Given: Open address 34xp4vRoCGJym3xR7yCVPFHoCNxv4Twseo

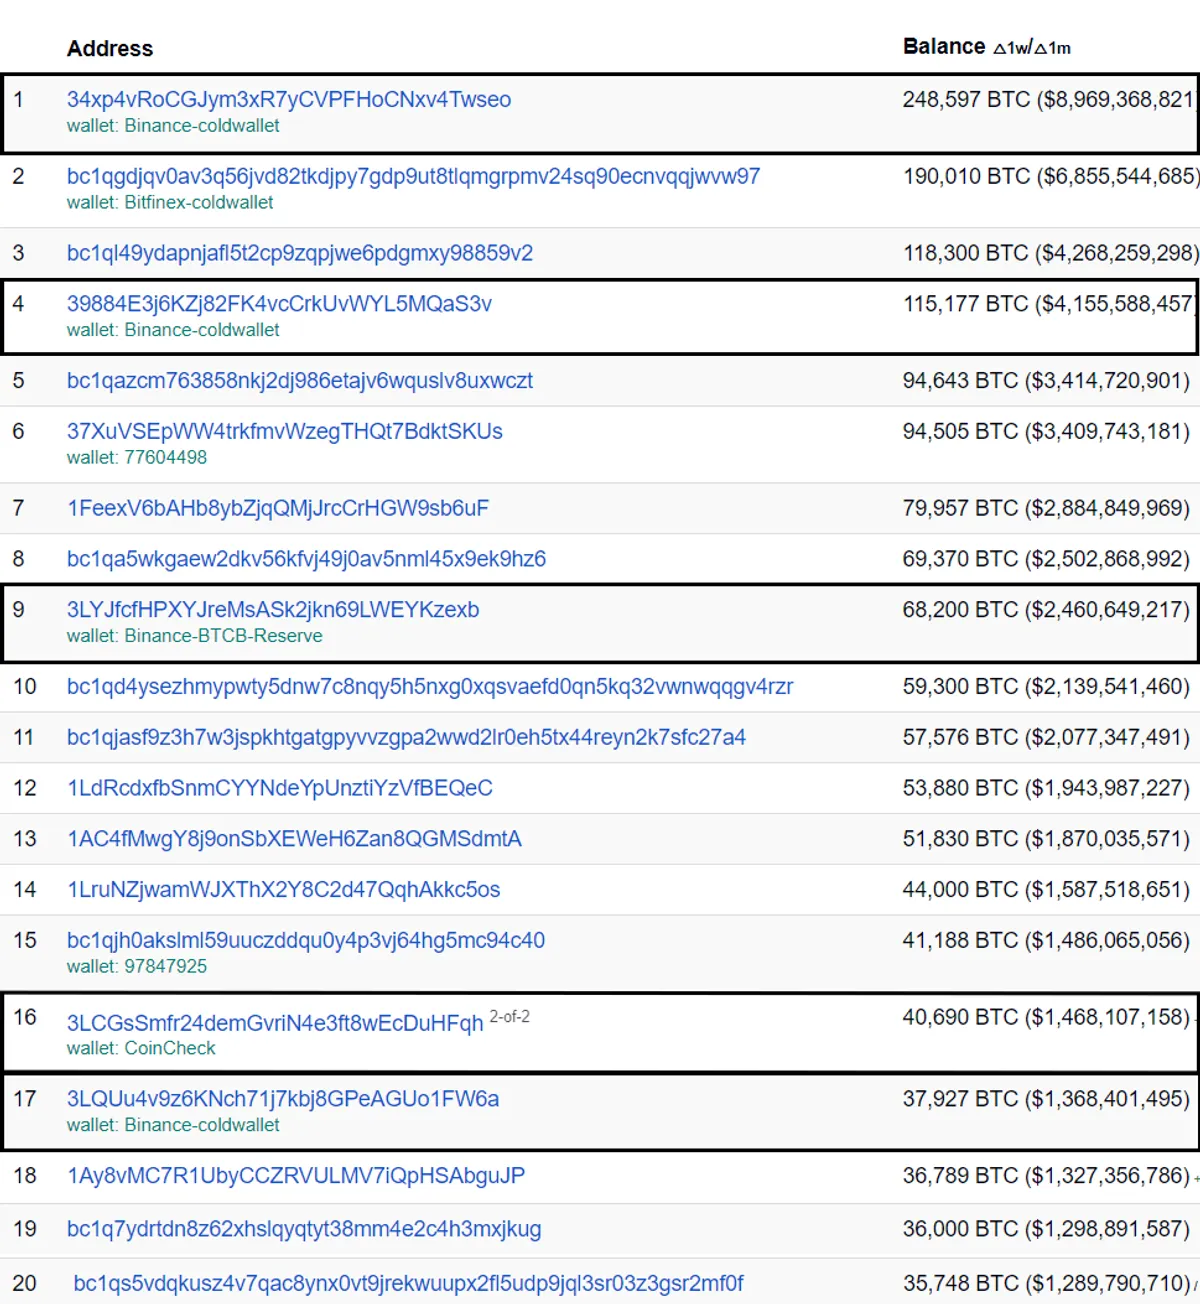Looking at the screenshot, I should (x=289, y=100).
